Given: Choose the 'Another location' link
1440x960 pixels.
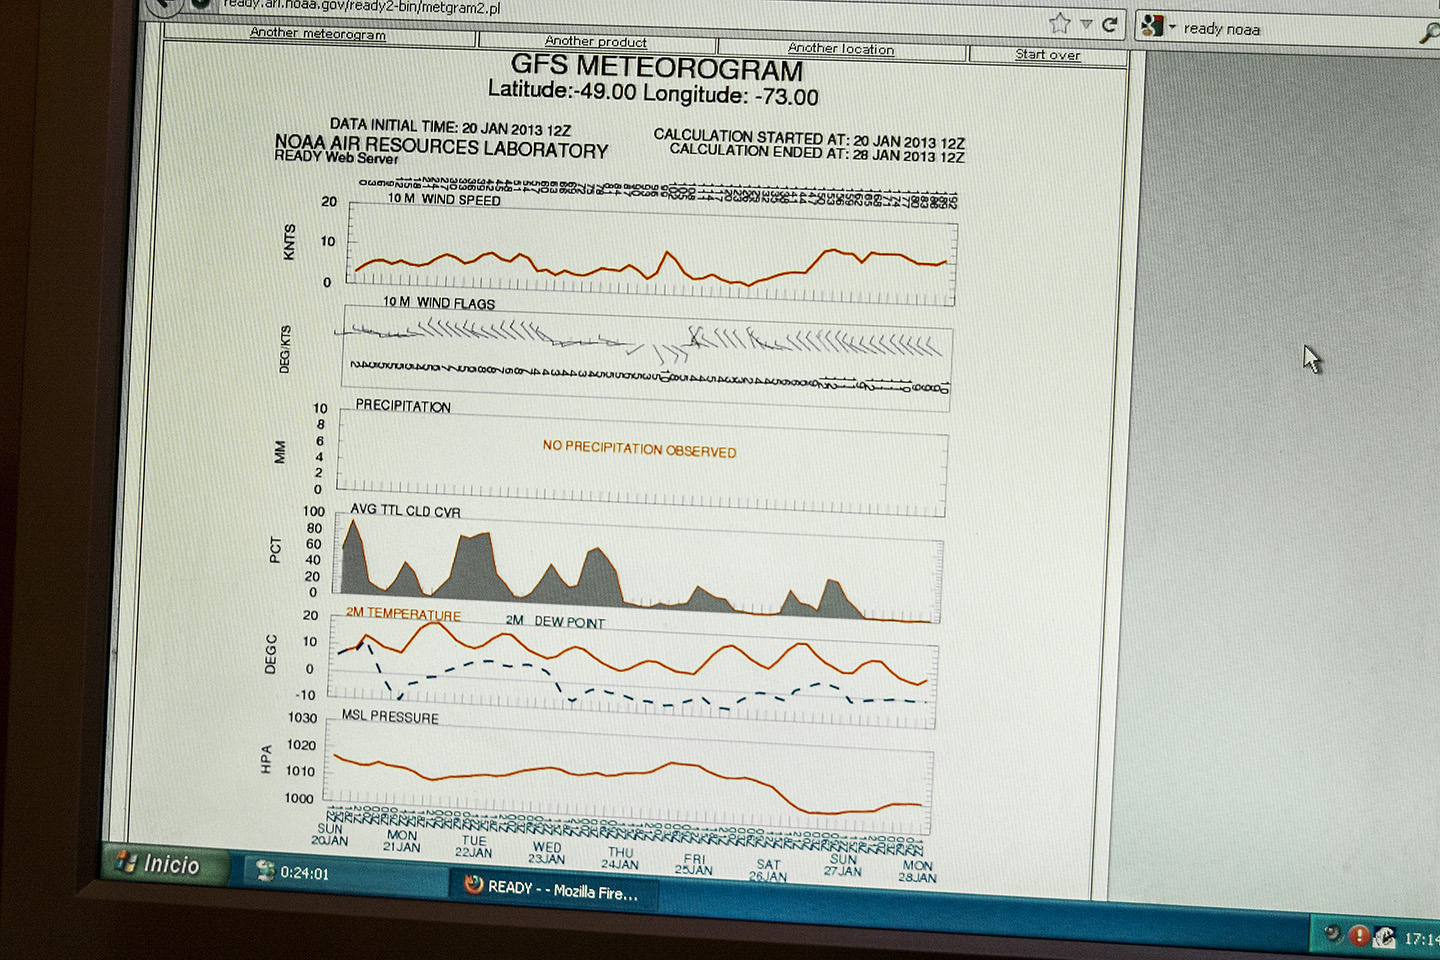Looking at the screenshot, I should point(841,48).
